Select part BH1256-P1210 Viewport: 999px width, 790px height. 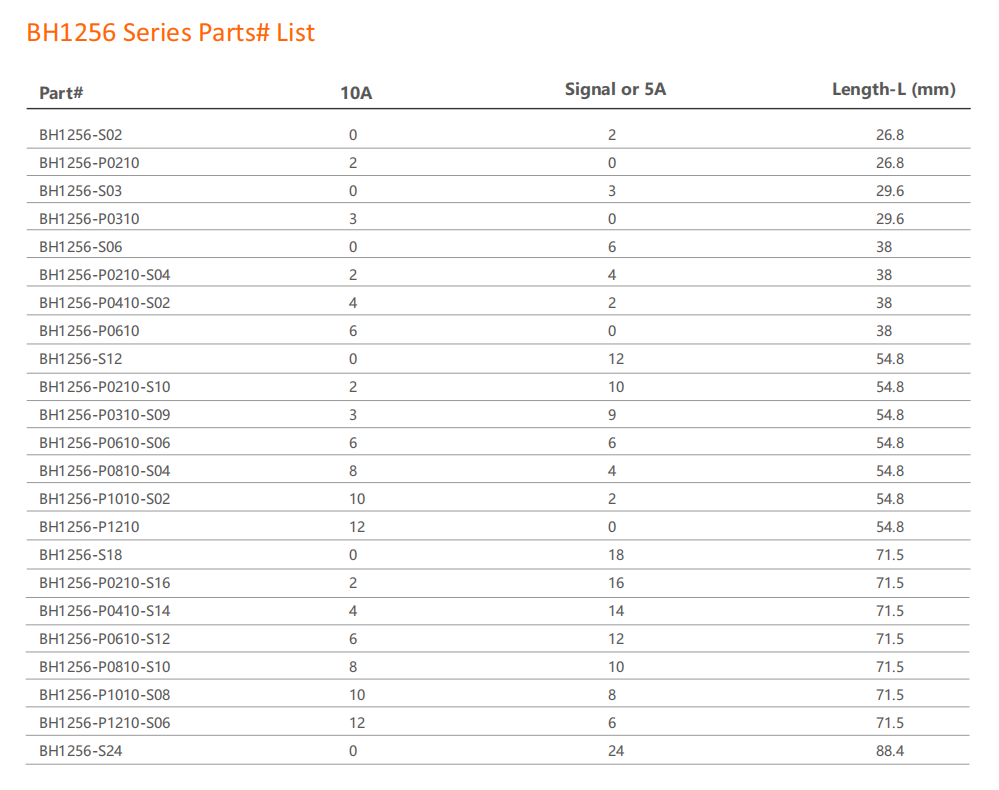[x=89, y=528]
